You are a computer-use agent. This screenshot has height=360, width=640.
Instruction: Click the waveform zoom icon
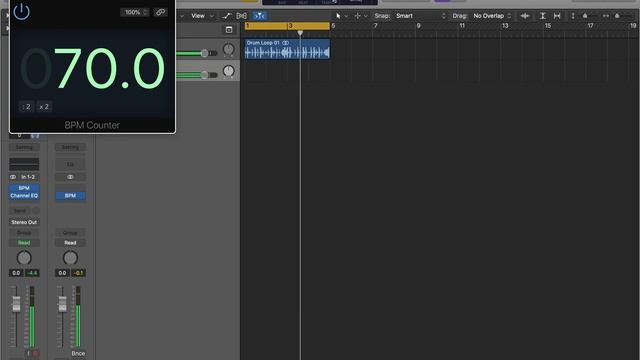(525, 16)
